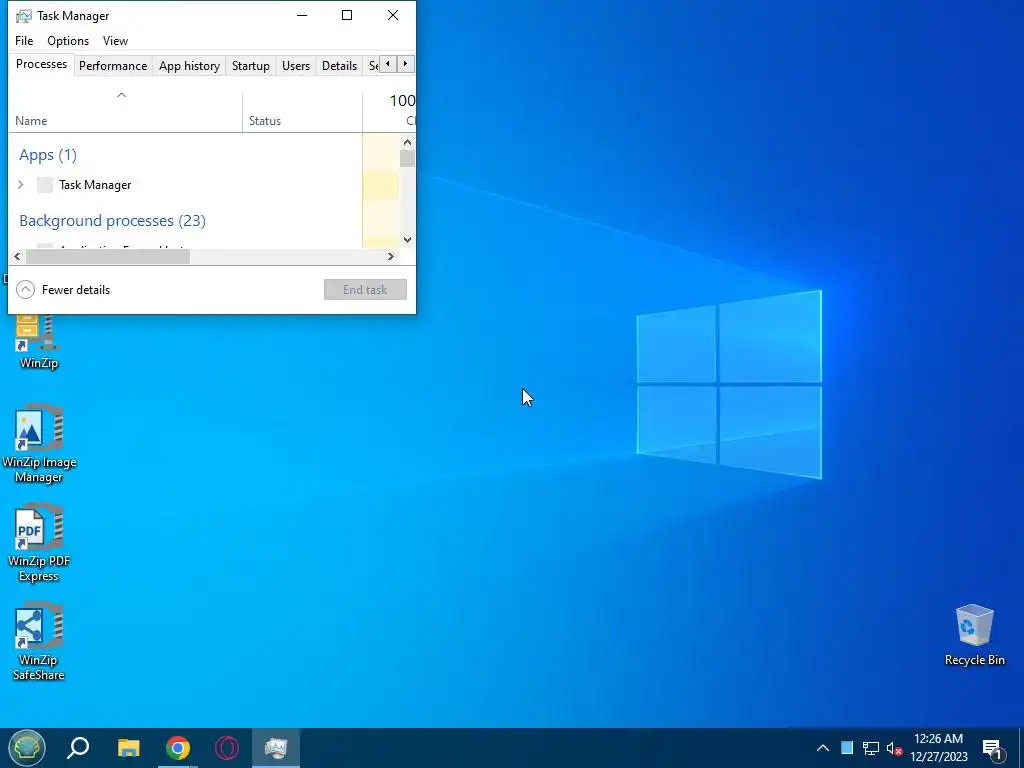Open File Explorer from taskbar

(x=129, y=748)
